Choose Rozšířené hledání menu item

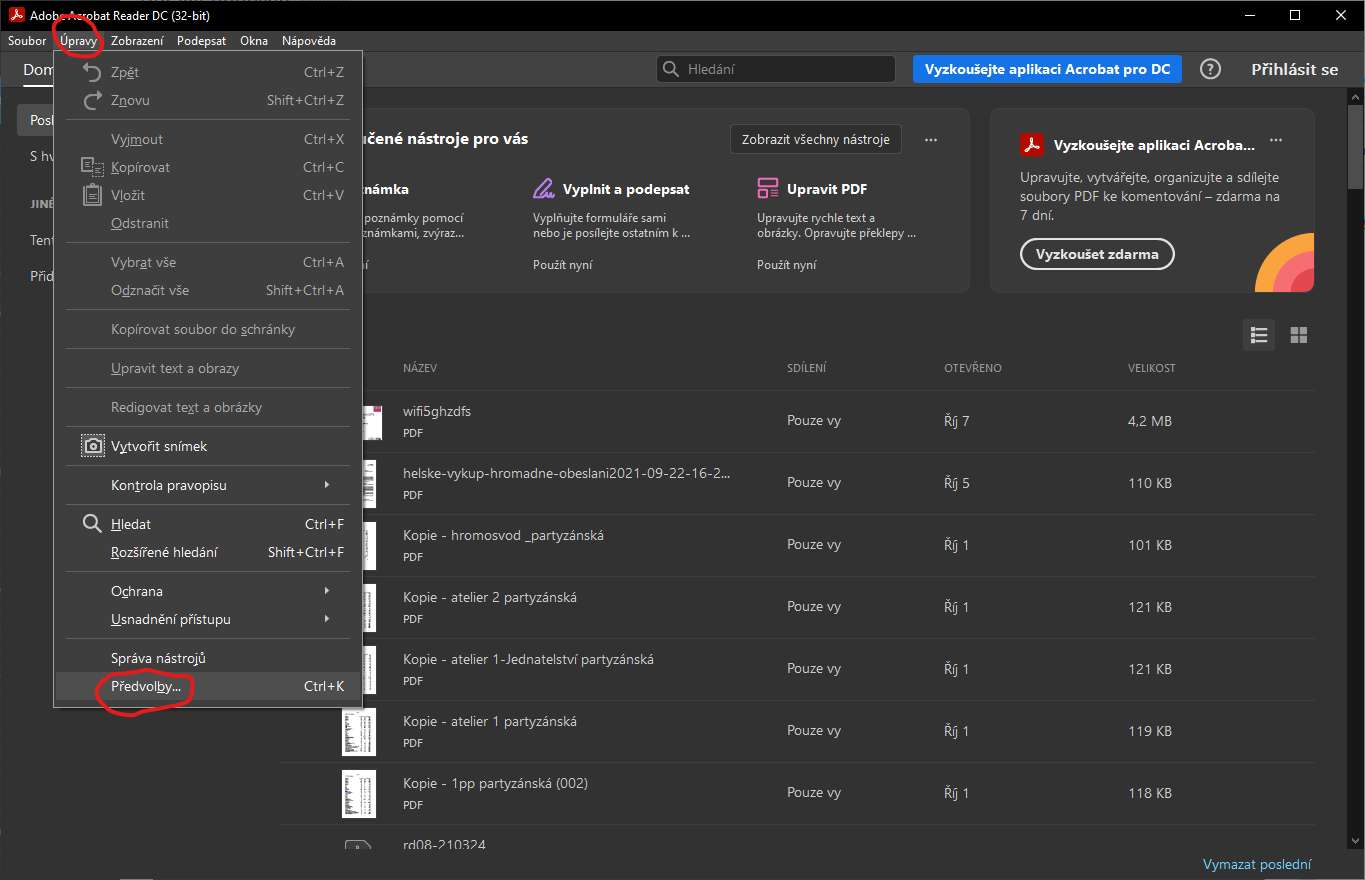[x=208, y=552]
